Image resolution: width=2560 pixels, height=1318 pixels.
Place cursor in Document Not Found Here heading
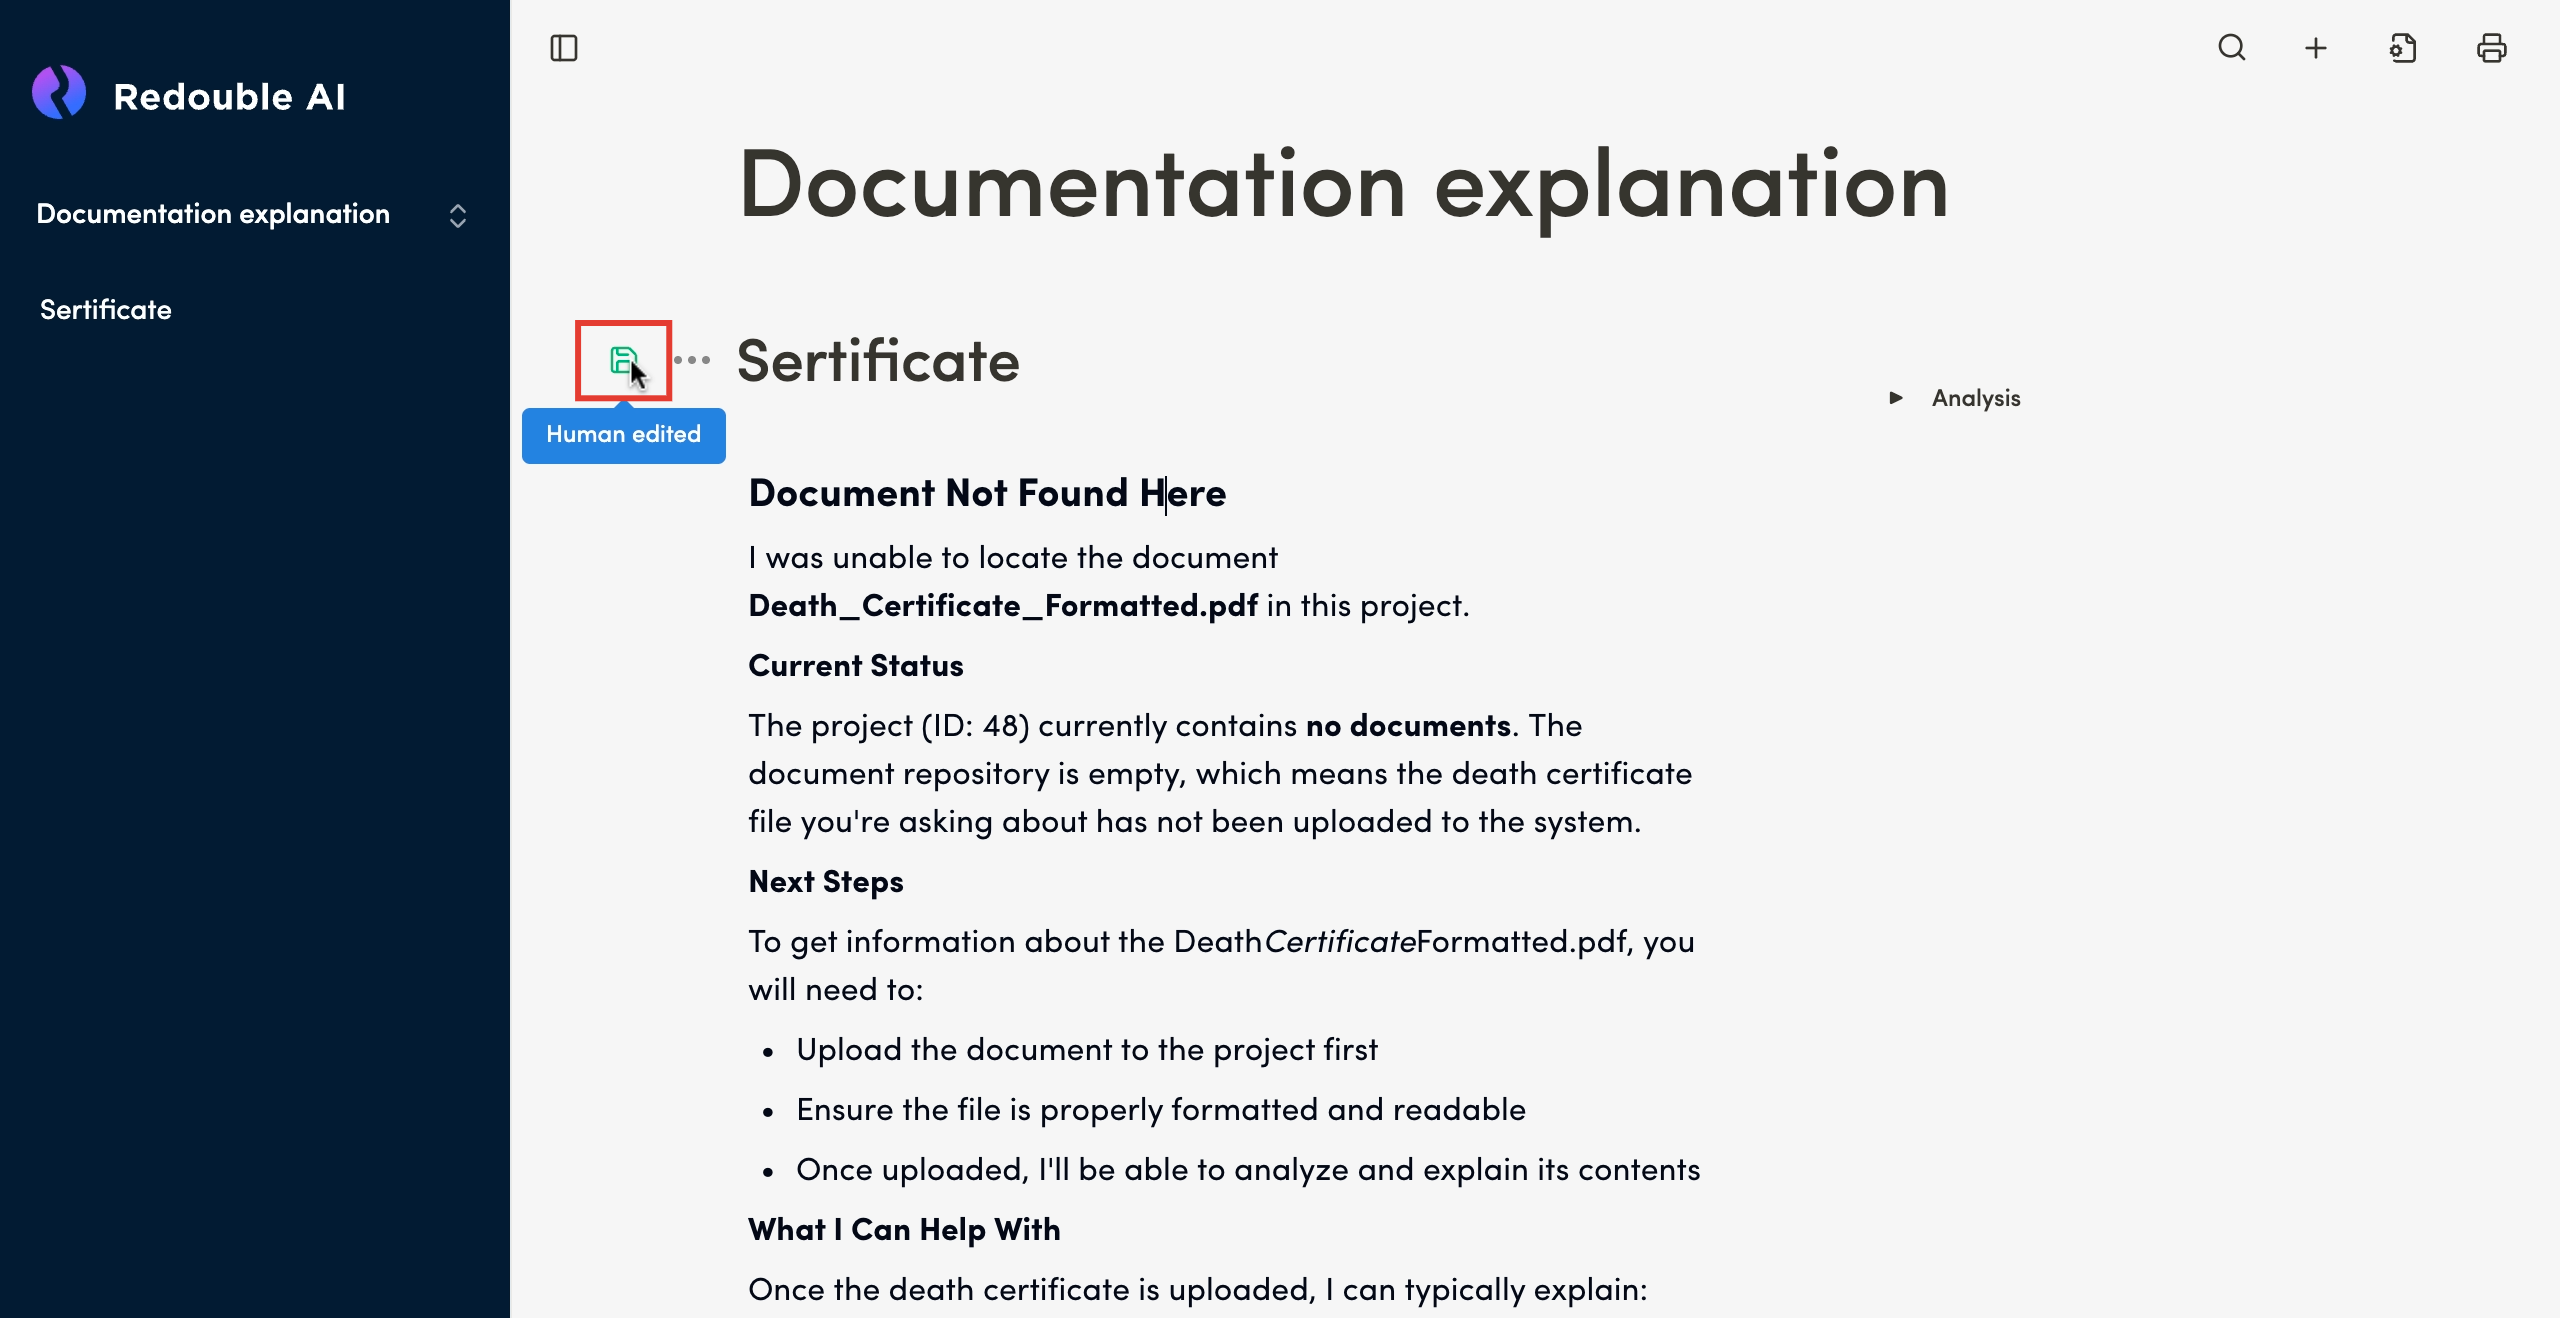coord(986,493)
